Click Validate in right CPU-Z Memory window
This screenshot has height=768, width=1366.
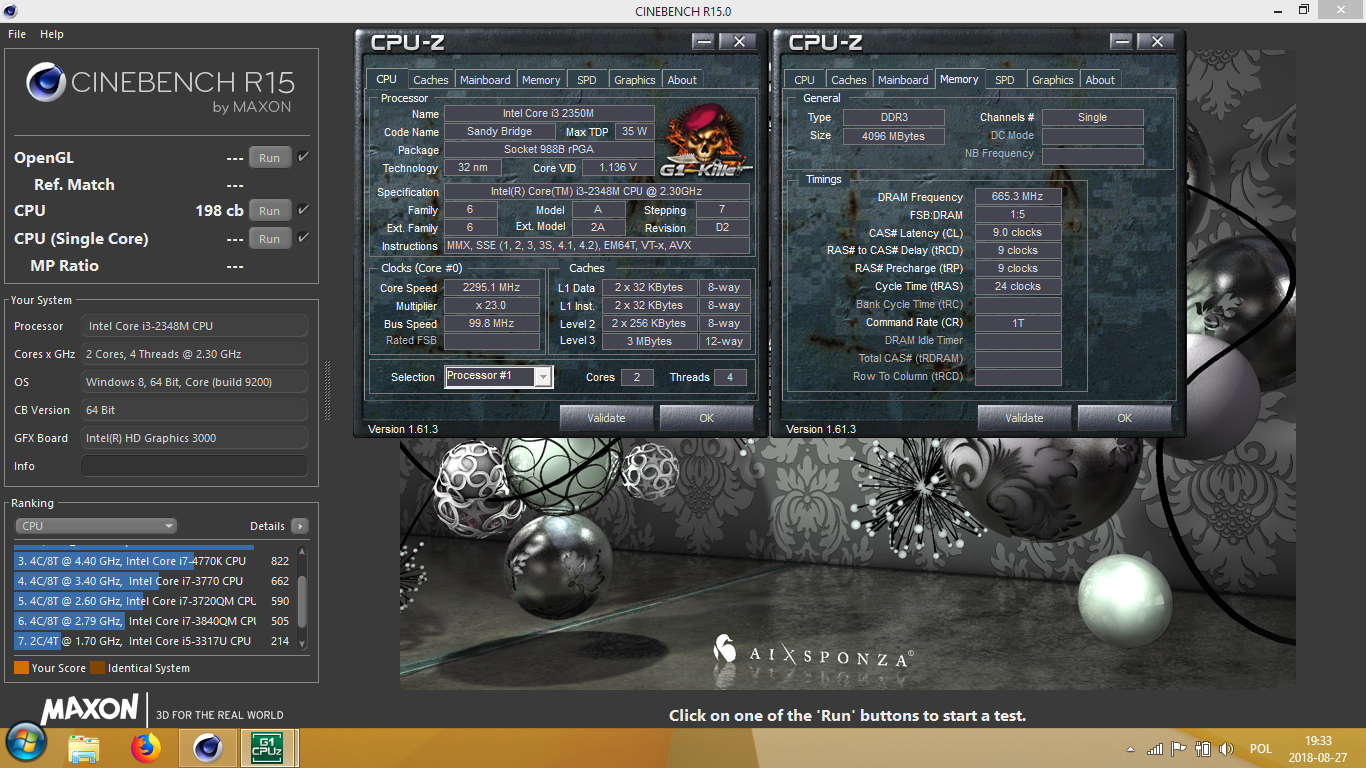point(1024,418)
